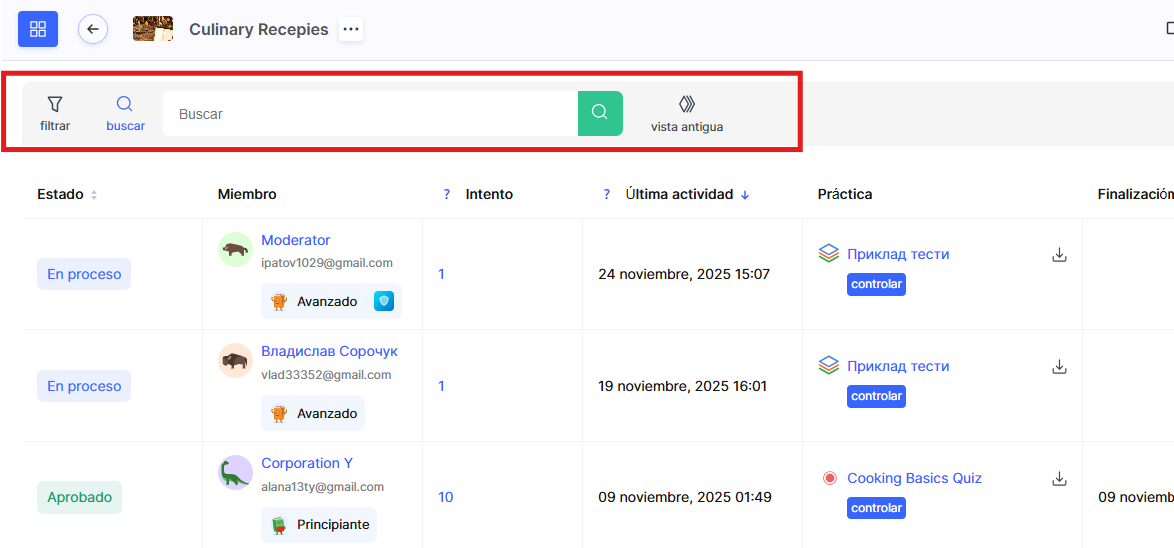The width and height of the screenshot is (1174, 548).
Task: Click the blue grid dashboard icon
Action: coord(38,29)
